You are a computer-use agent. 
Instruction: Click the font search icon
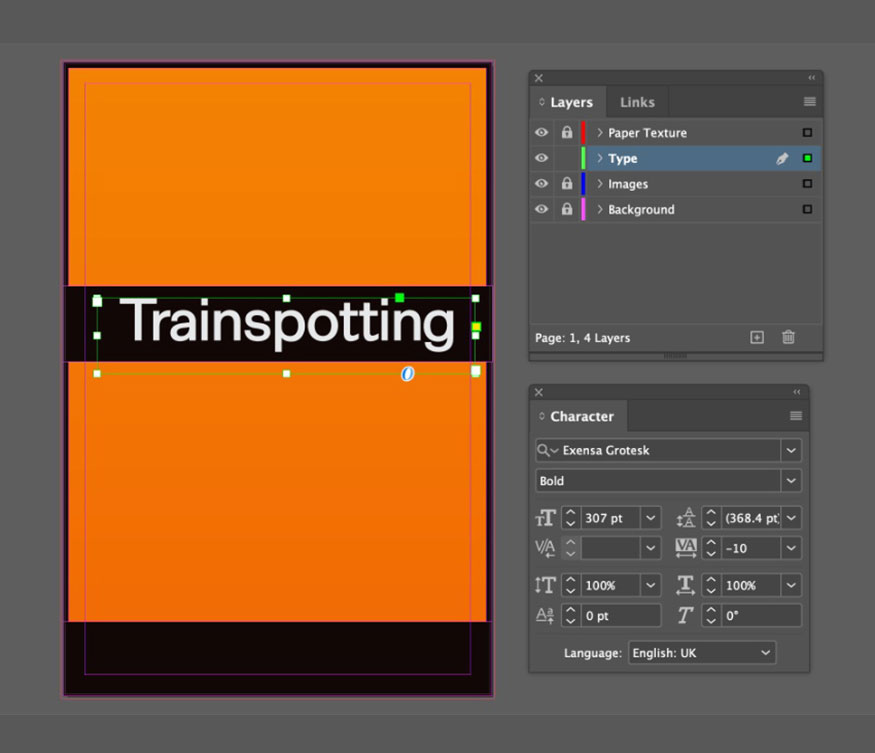546,450
